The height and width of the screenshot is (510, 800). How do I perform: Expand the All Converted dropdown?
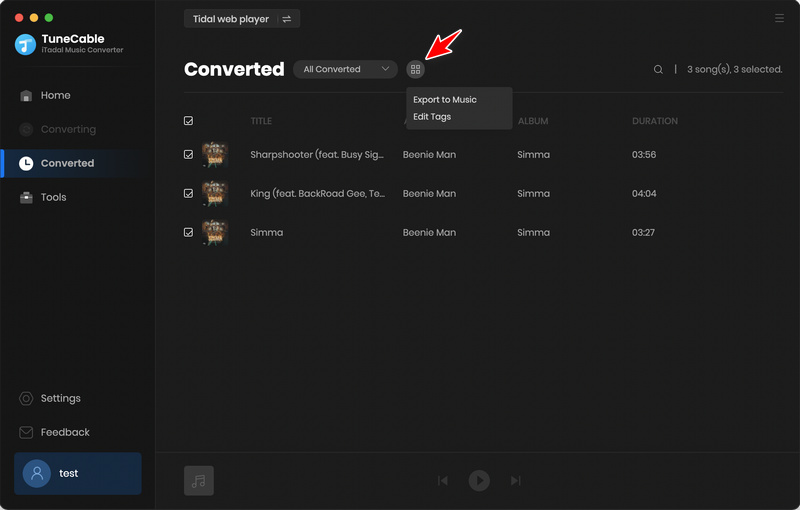pyautogui.click(x=345, y=69)
